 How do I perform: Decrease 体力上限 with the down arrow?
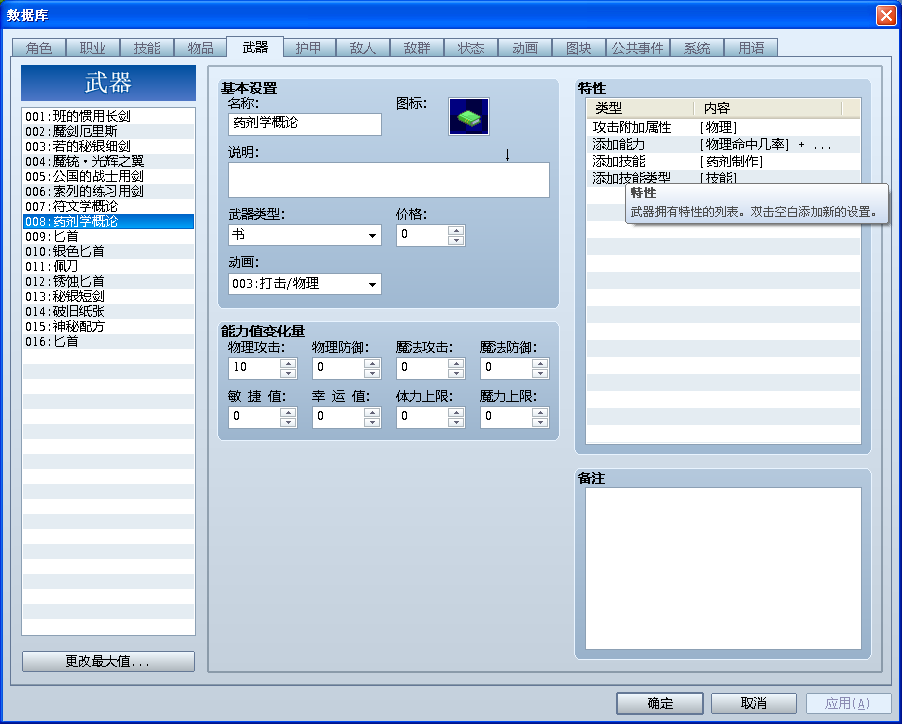click(x=456, y=422)
